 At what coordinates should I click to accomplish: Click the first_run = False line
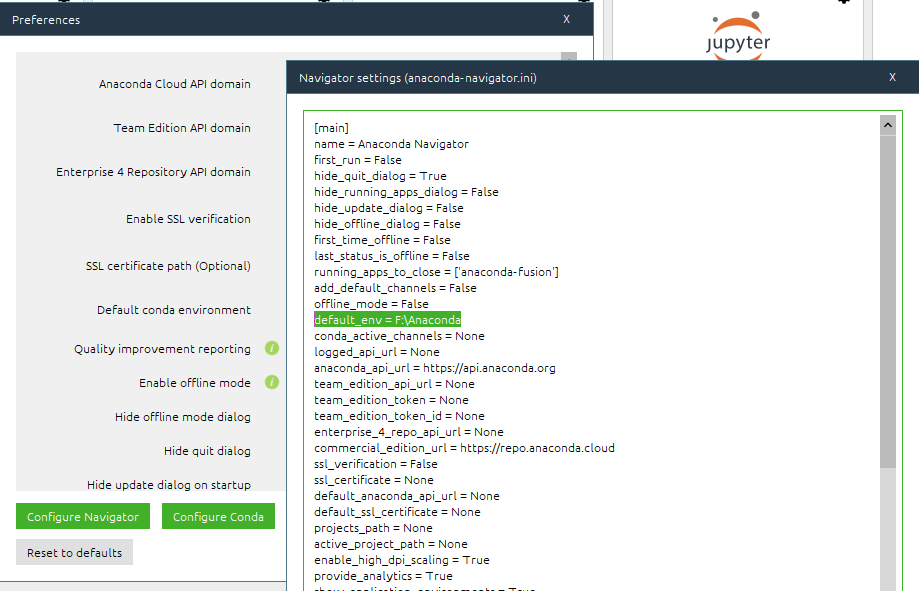(358, 160)
